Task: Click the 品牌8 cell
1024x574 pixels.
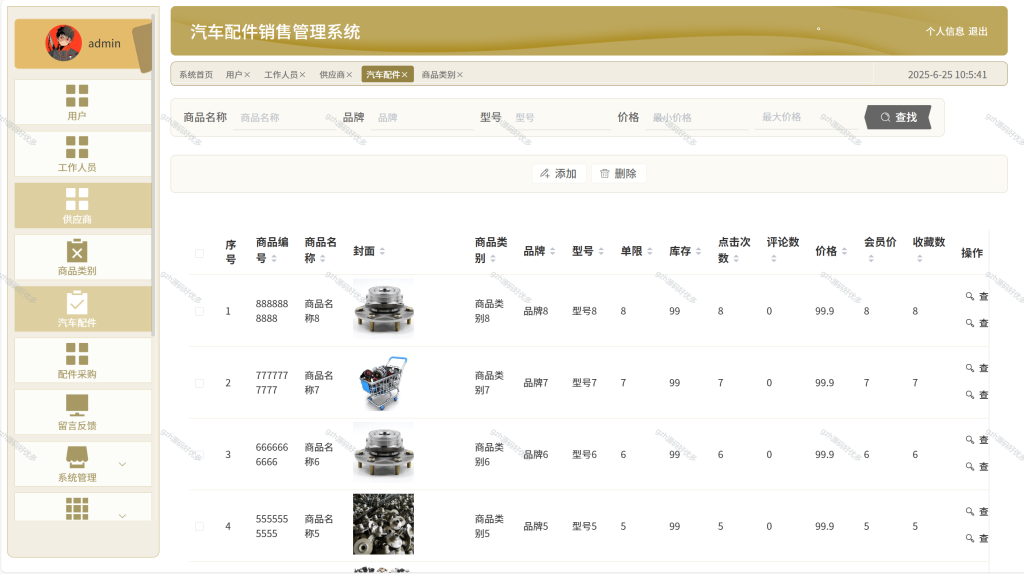Action: 536,311
